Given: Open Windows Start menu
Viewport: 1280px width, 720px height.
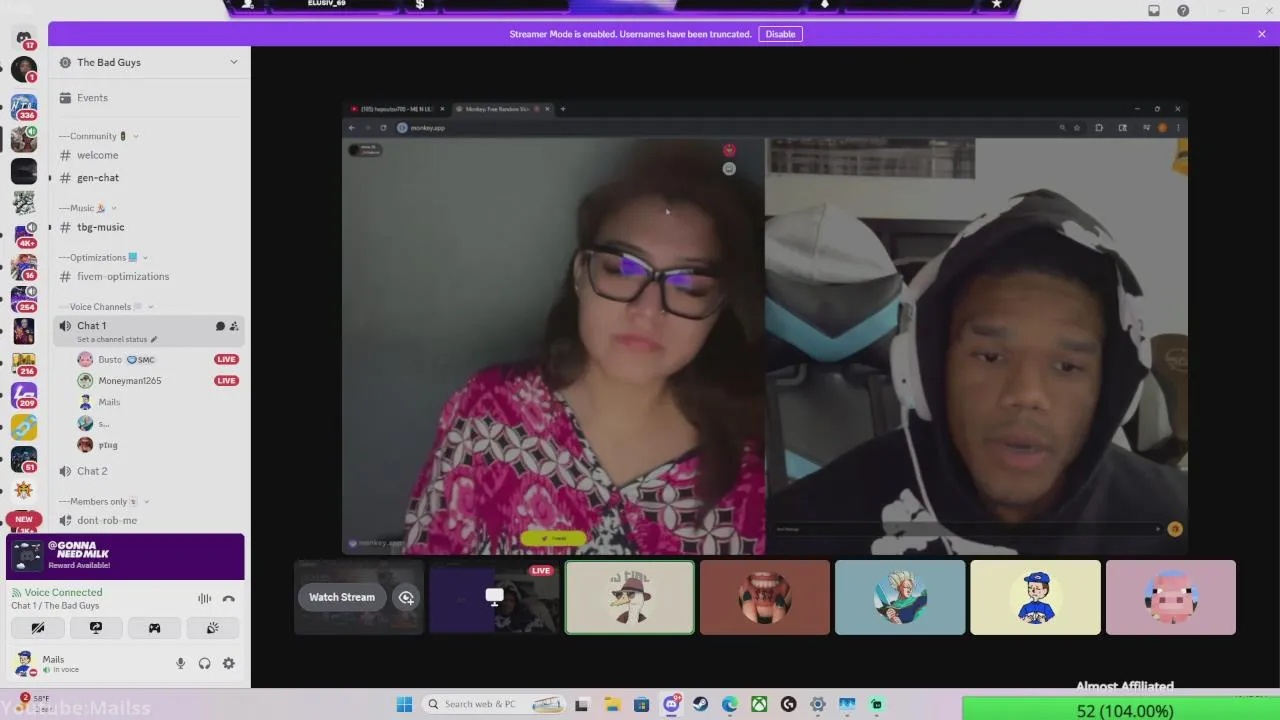Looking at the screenshot, I should point(404,705).
